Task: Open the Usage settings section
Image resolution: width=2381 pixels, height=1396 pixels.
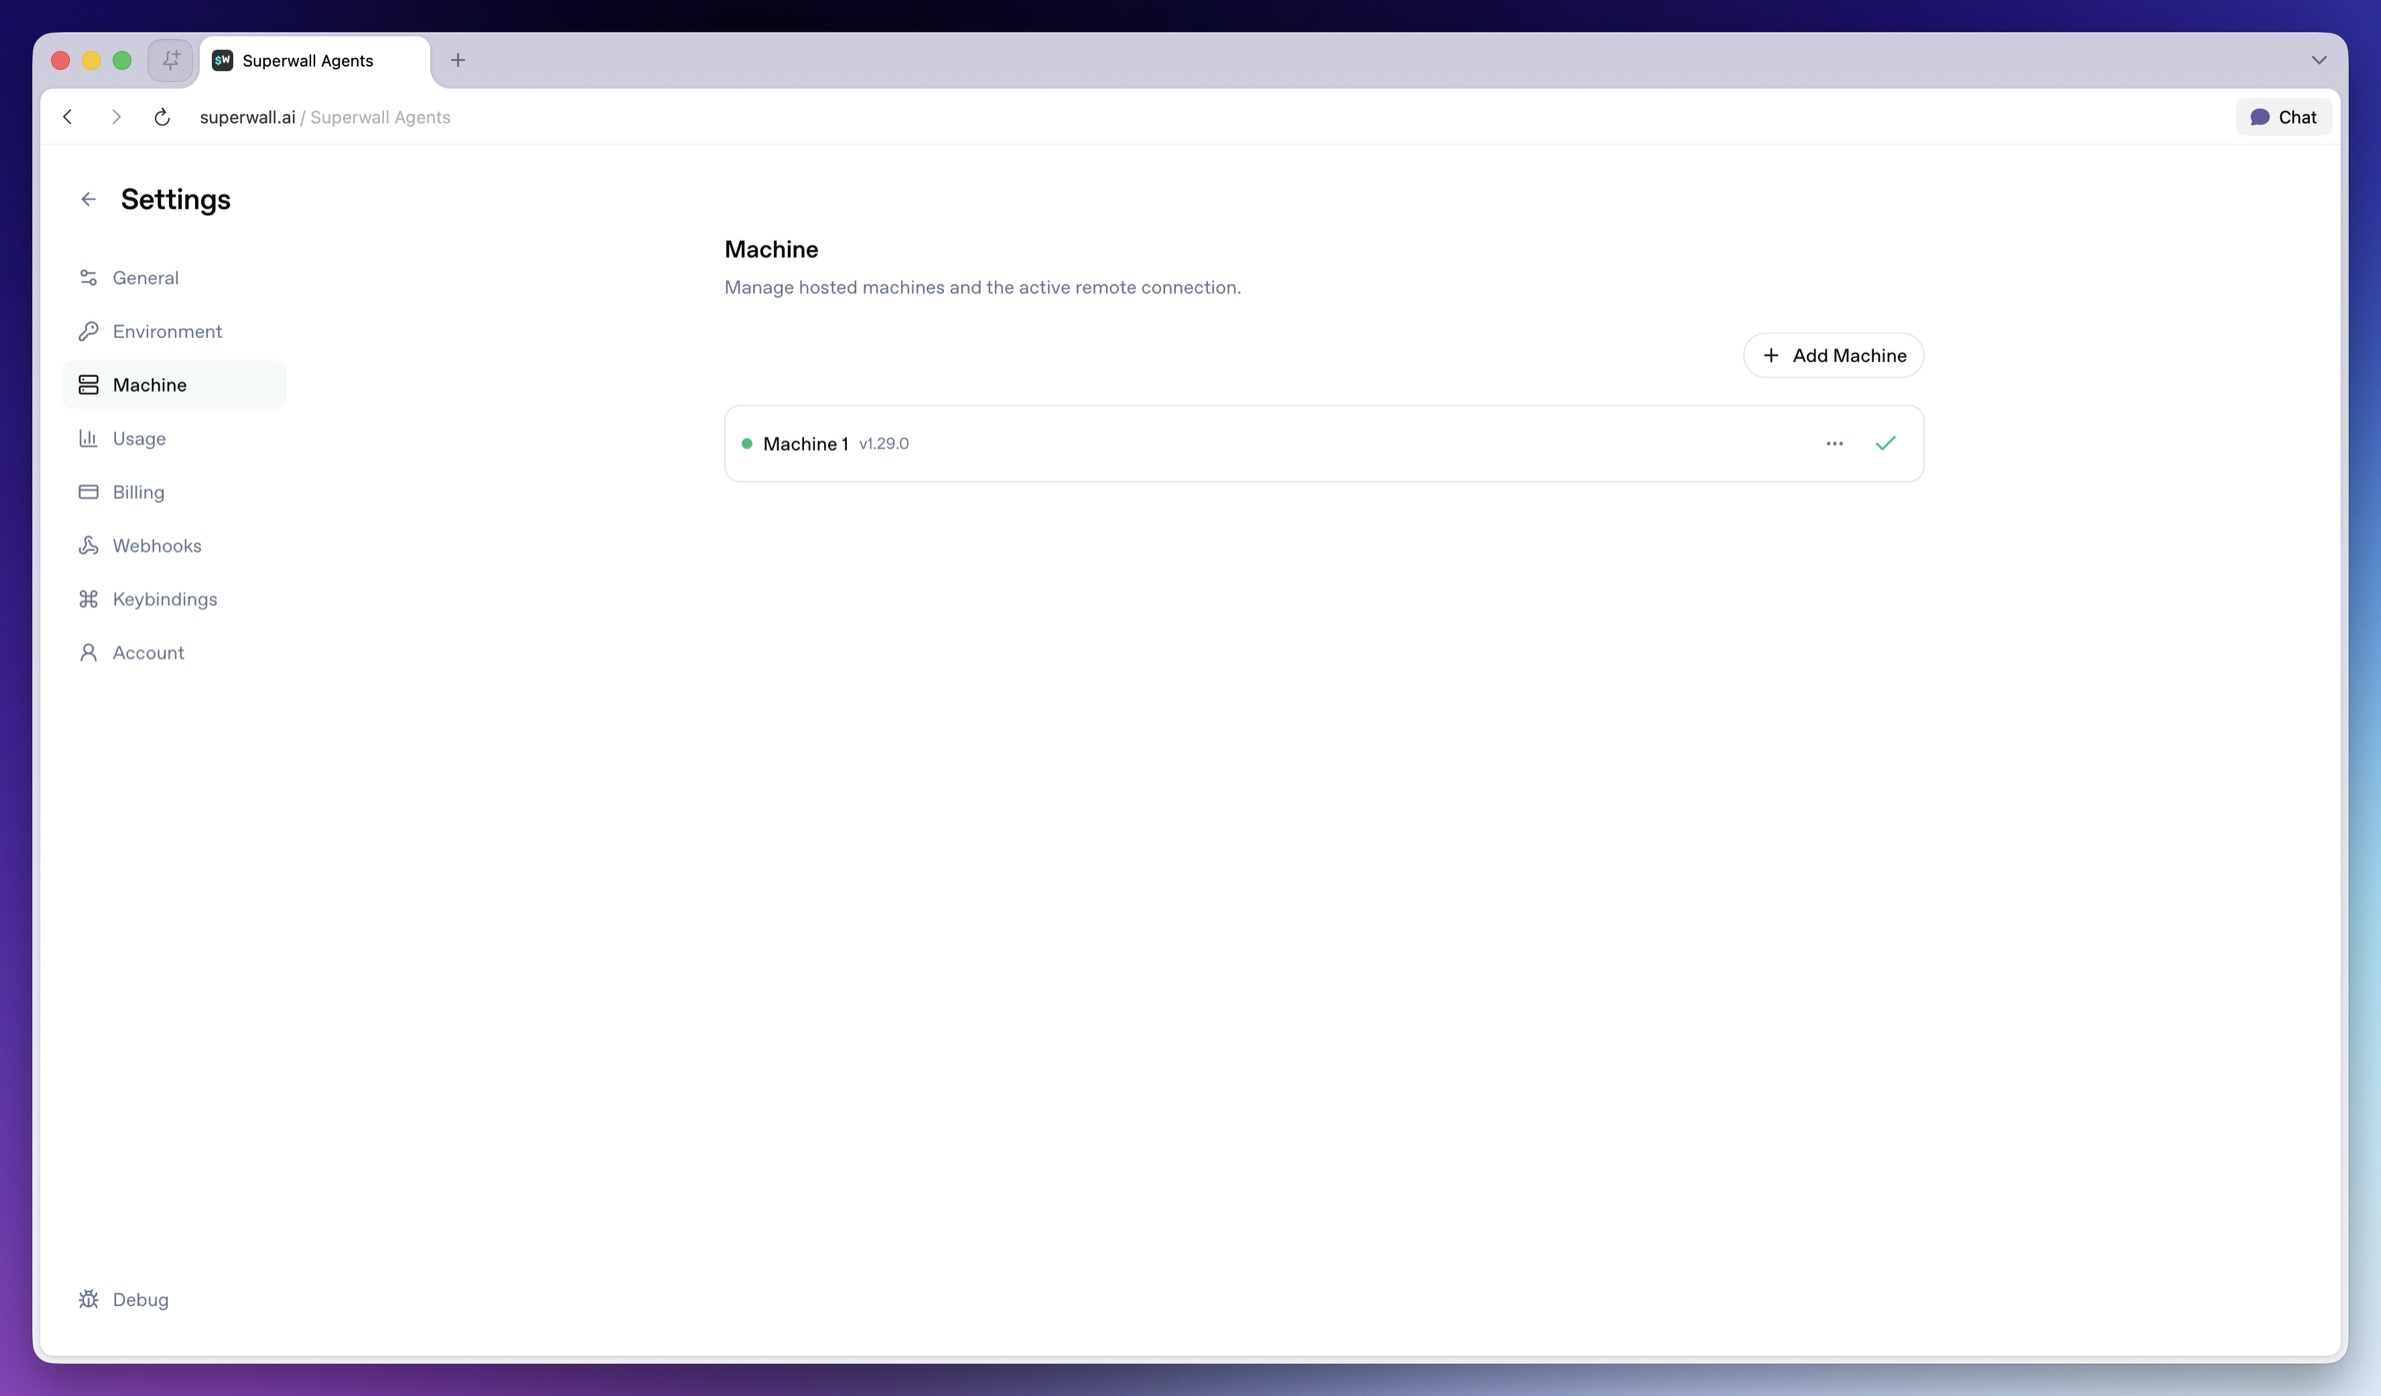Action: click(x=174, y=438)
